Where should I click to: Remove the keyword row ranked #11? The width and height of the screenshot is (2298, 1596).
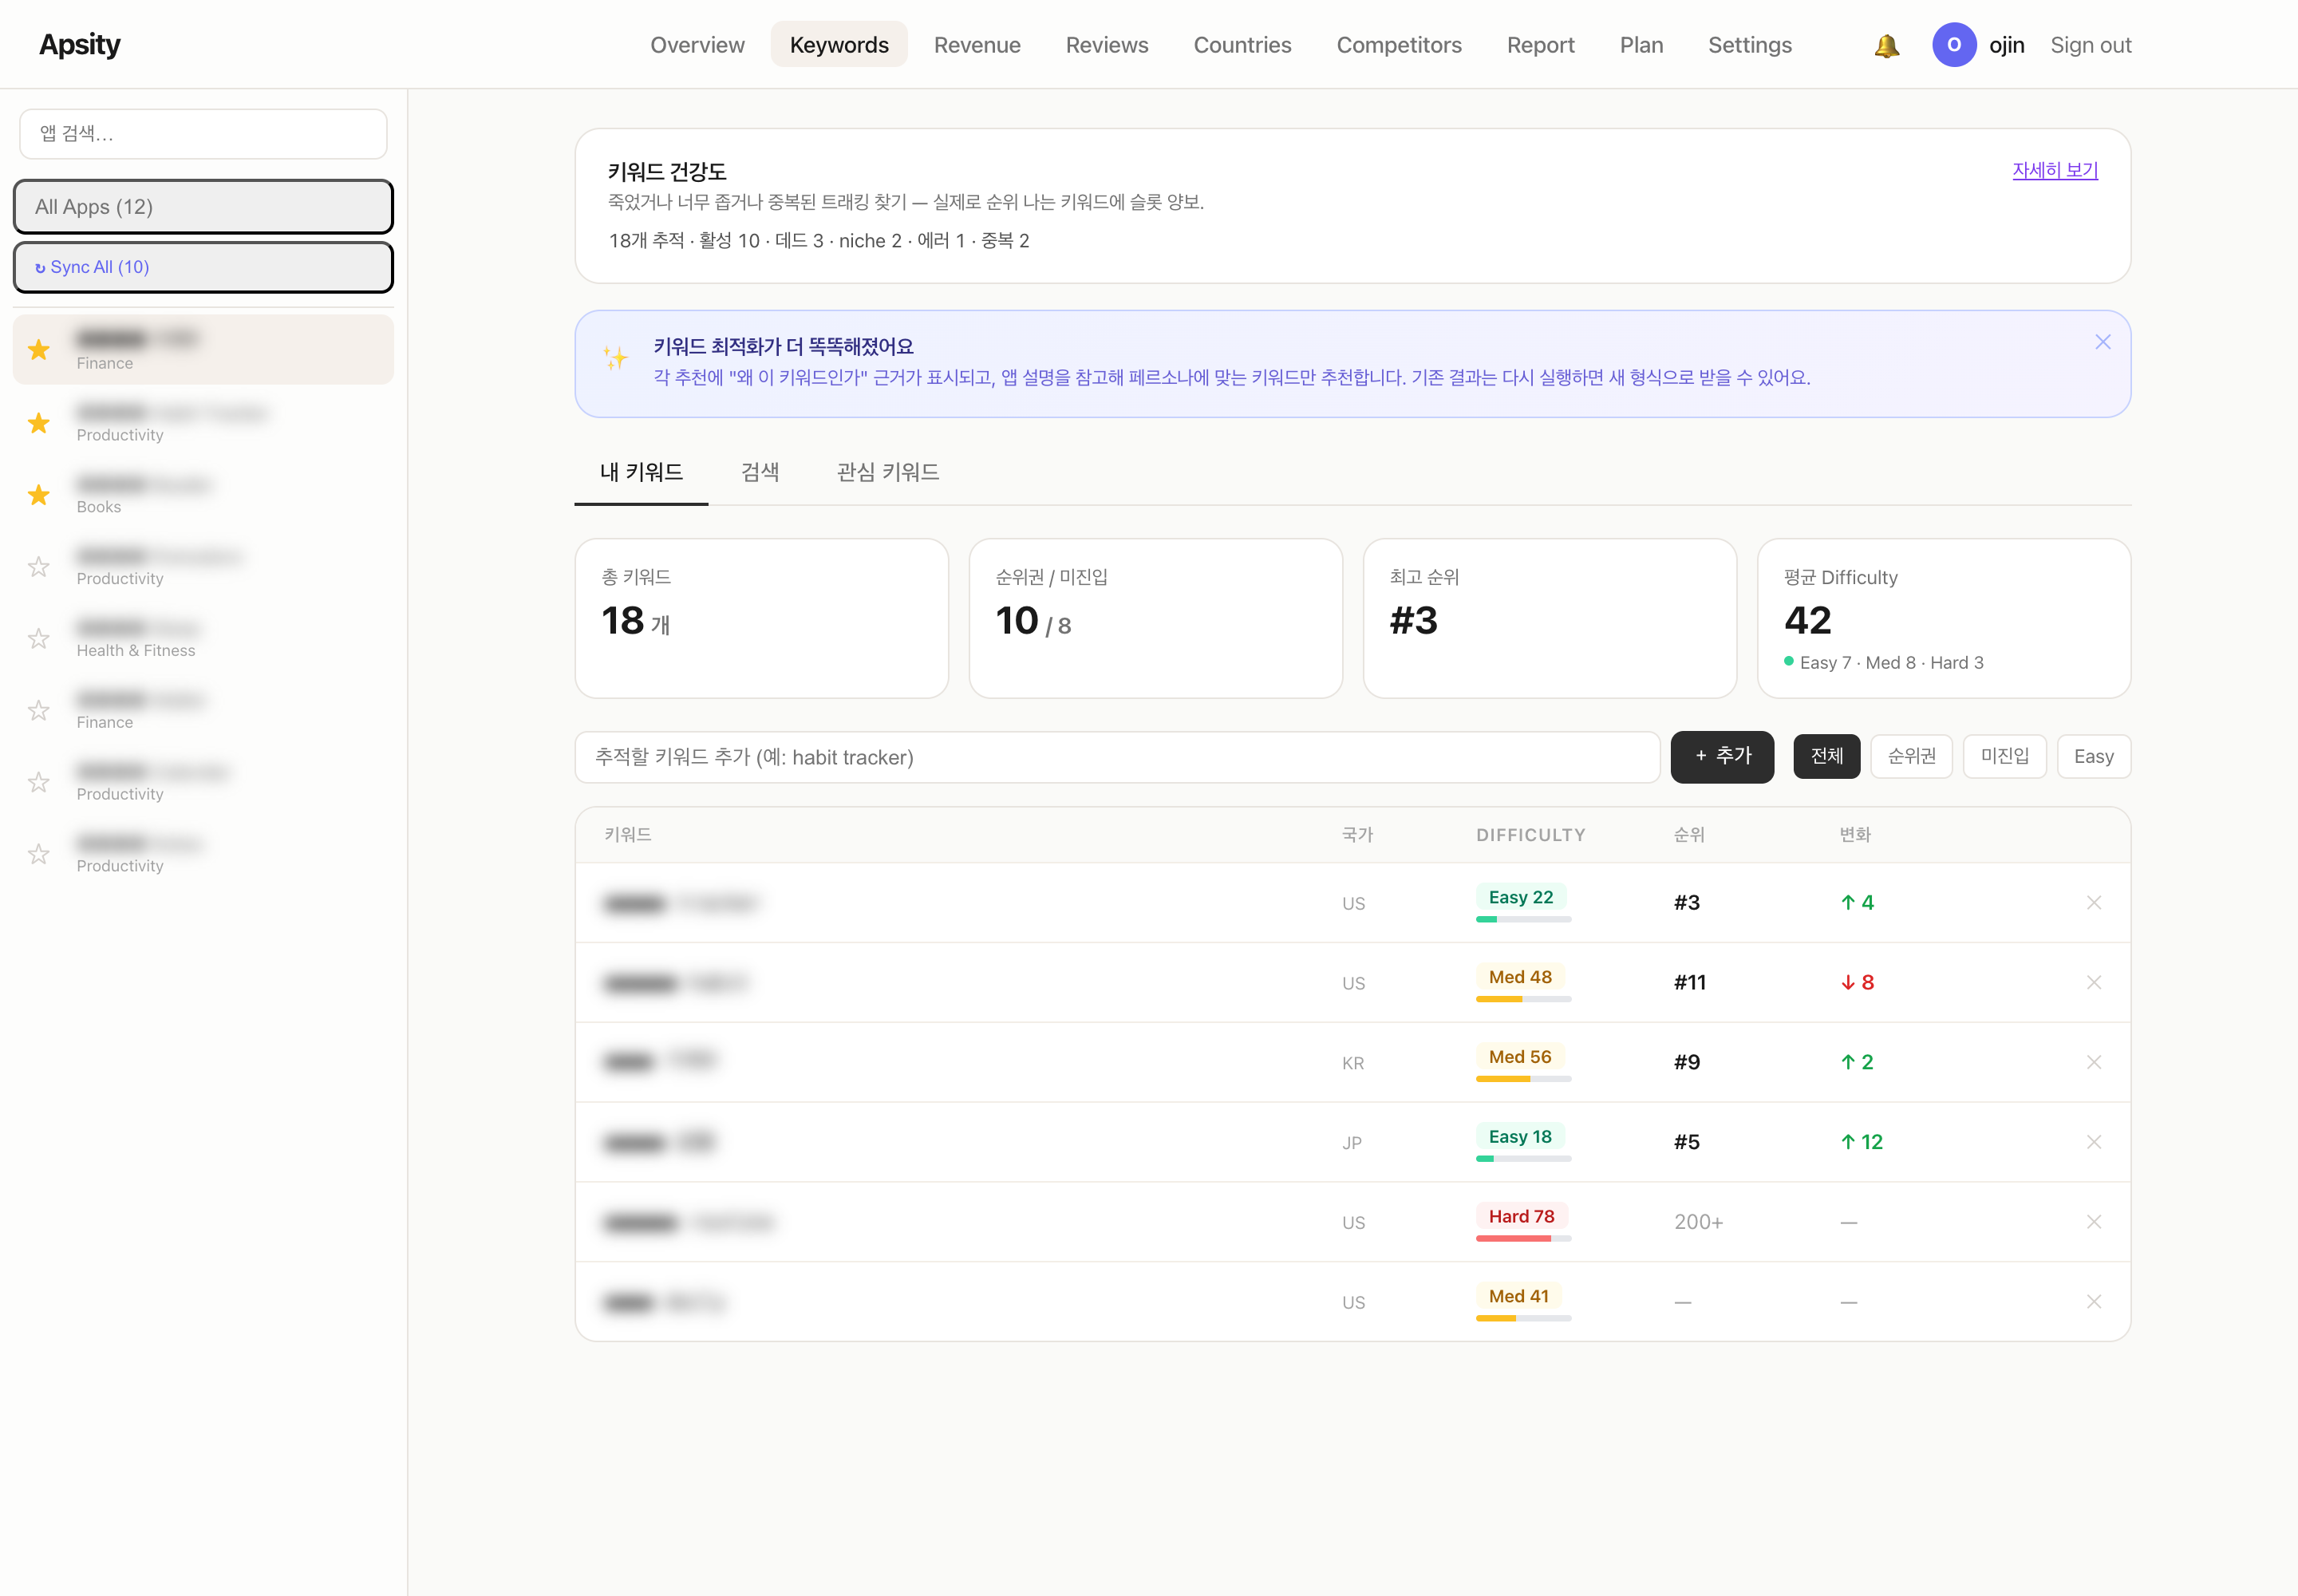[2093, 983]
